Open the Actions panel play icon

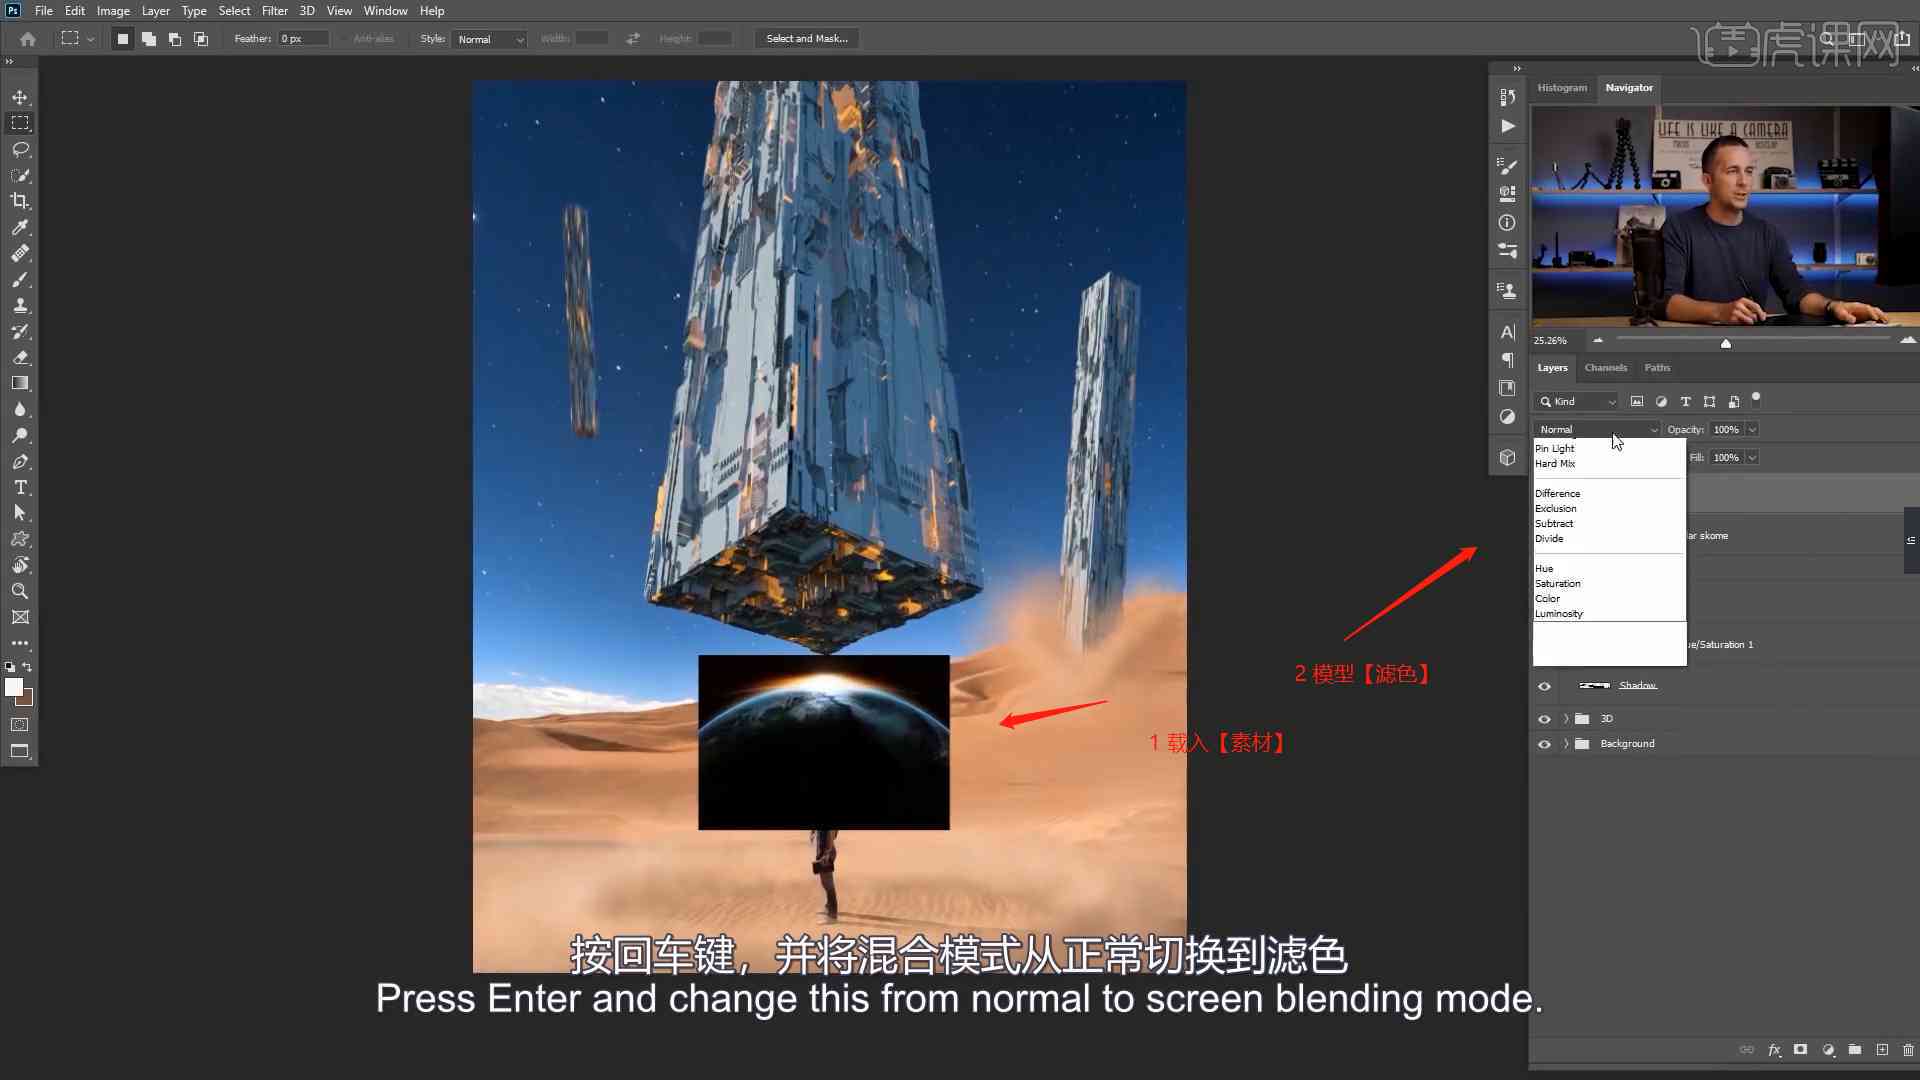coord(1507,126)
